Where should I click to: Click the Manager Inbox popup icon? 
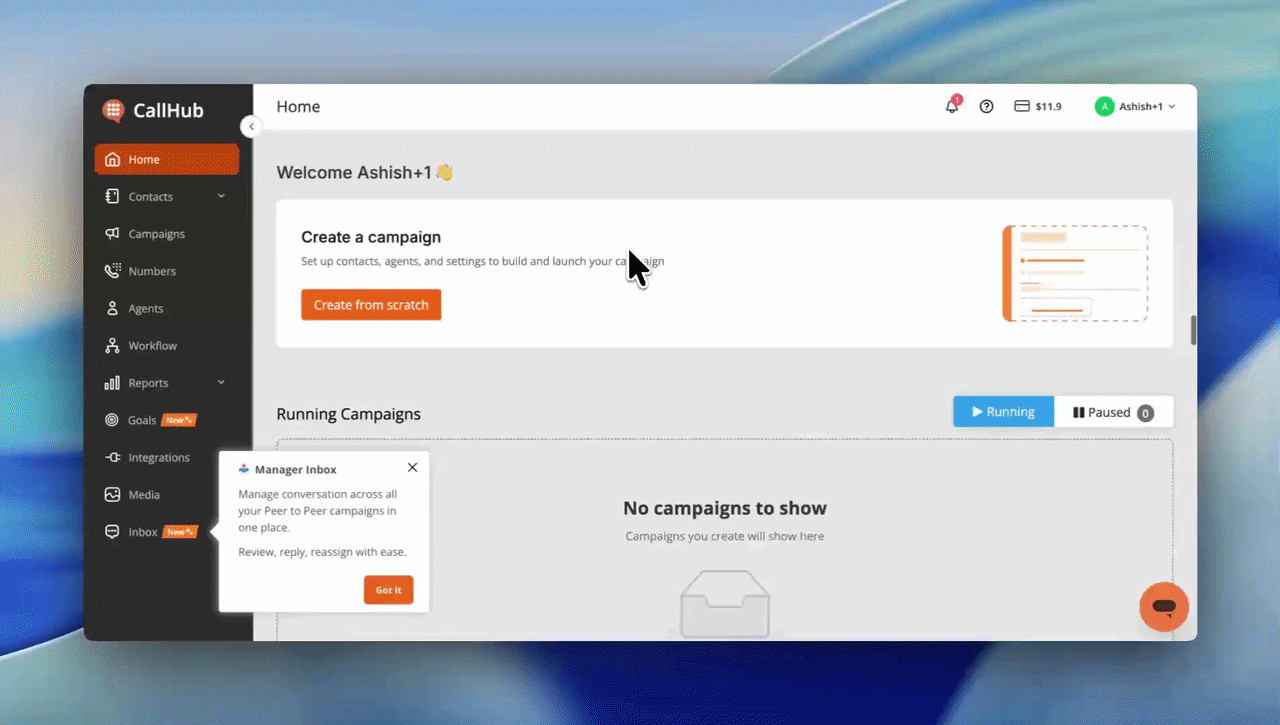click(x=244, y=469)
